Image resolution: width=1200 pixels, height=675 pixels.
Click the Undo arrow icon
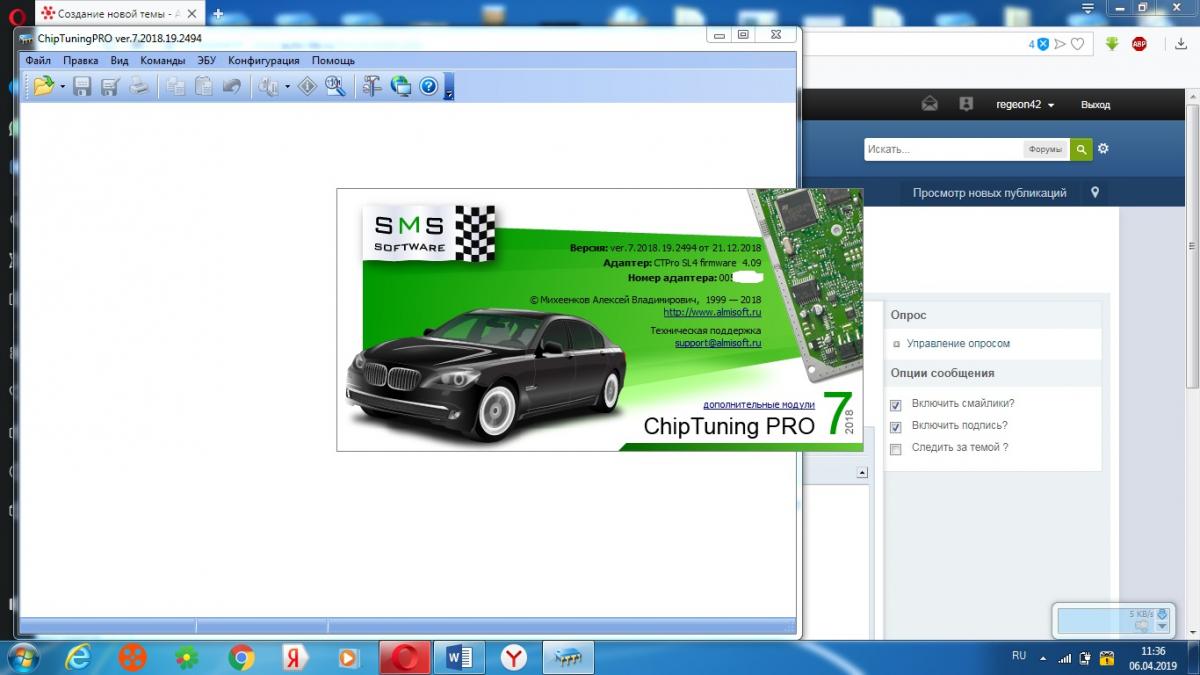231,87
